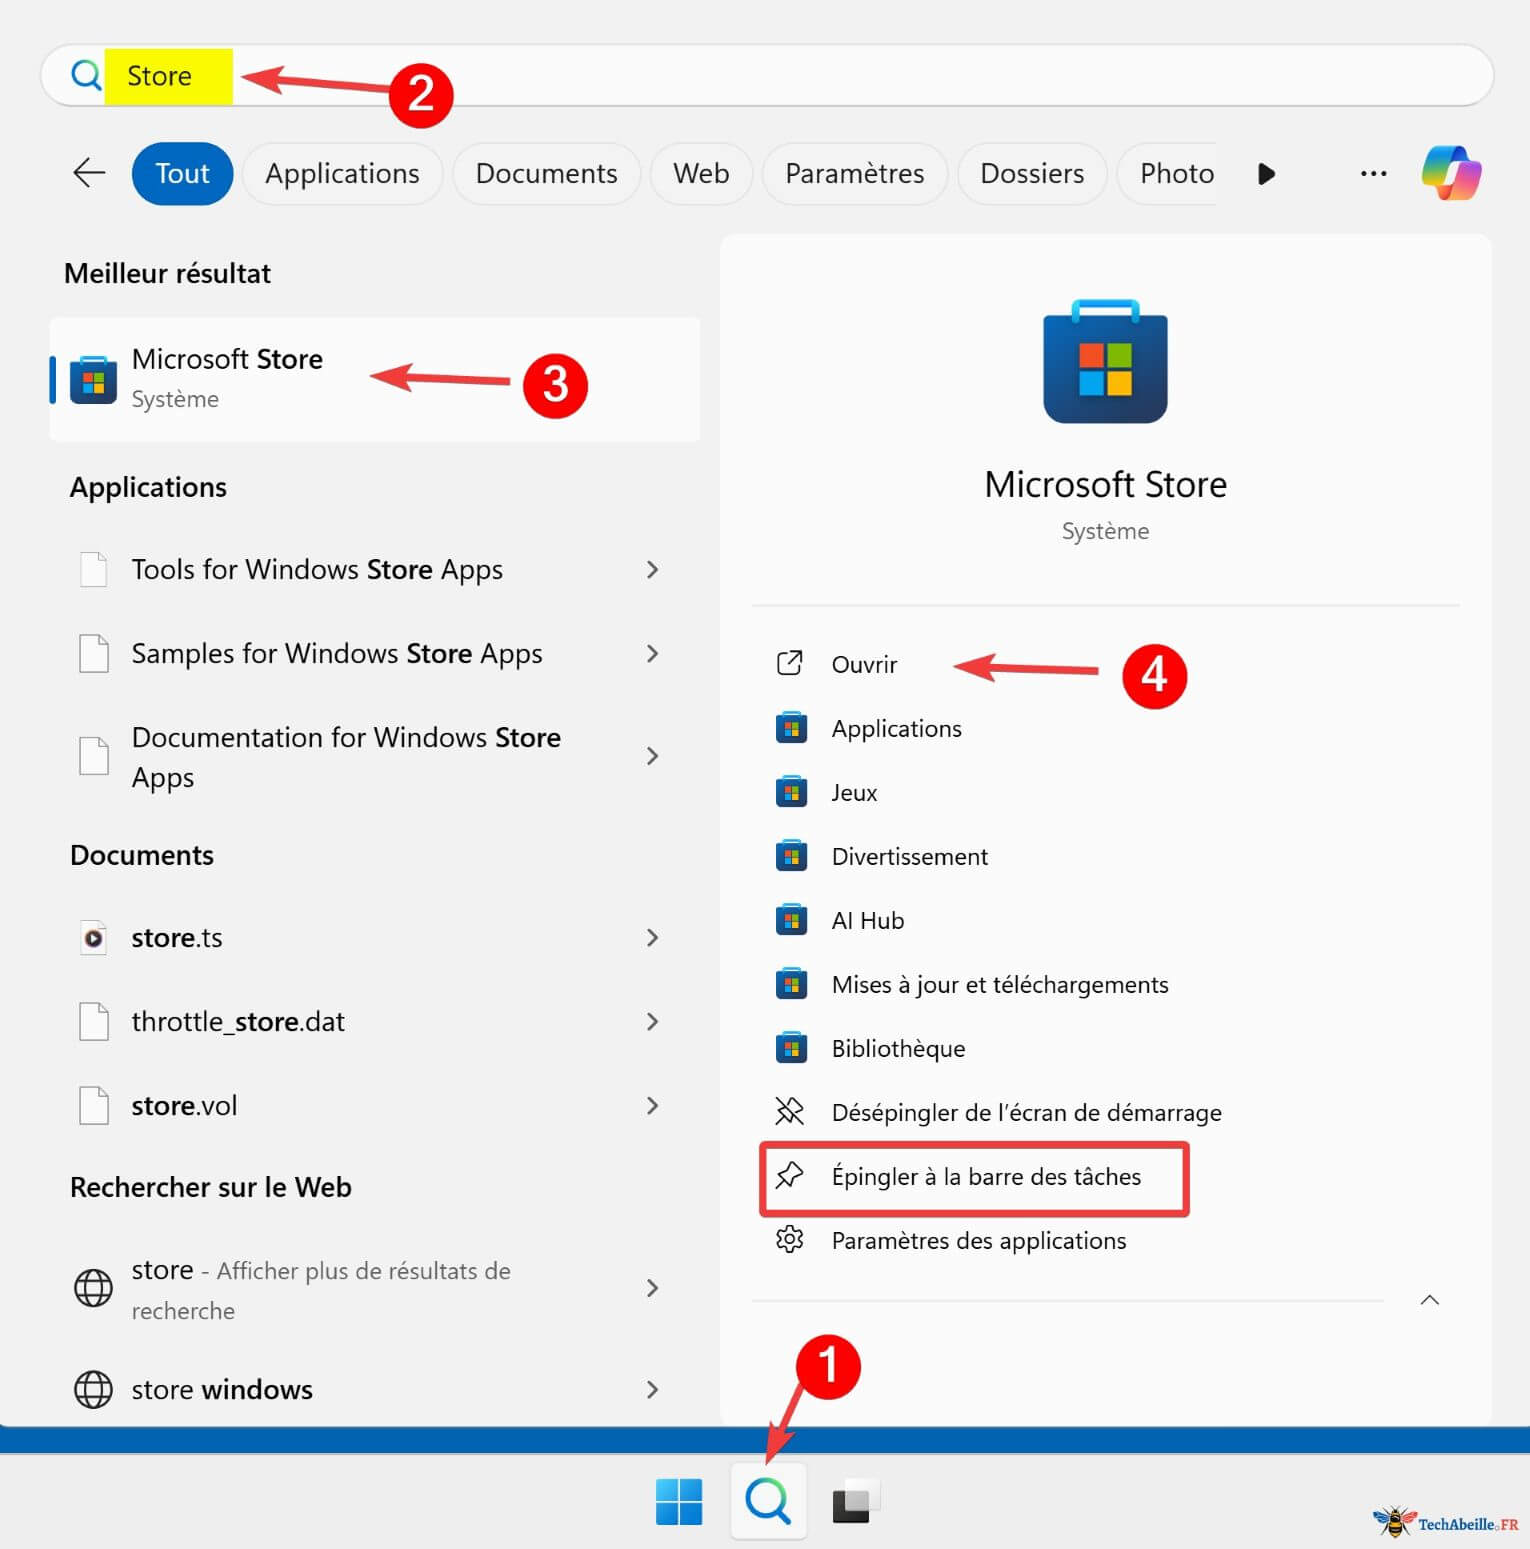Click Désépingler de l'écran de démarrage

coord(1026,1113)
